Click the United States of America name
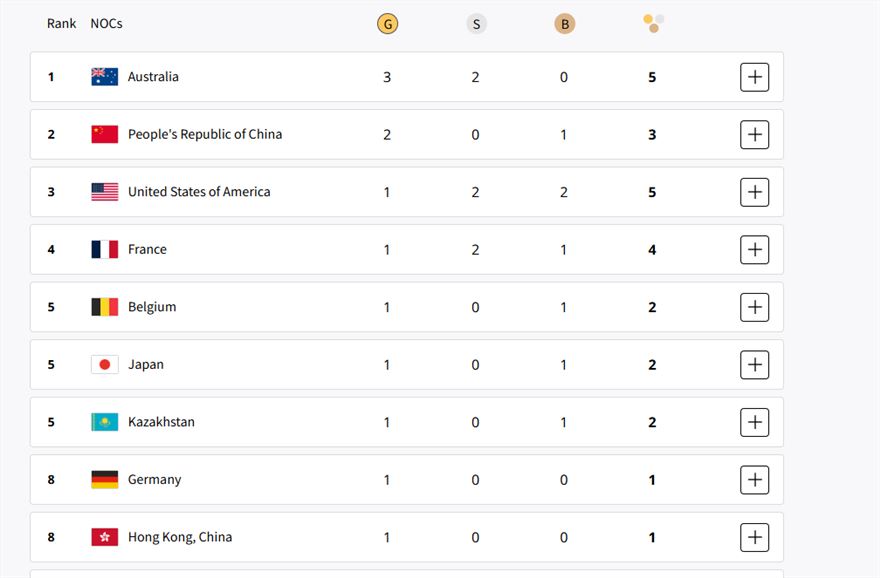The width and height of the screenshot is (880, 578). point(199,192)
